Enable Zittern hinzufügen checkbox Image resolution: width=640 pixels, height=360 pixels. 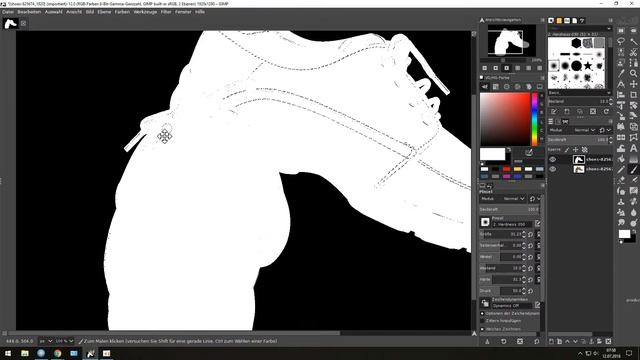click(x=482, y=321)
